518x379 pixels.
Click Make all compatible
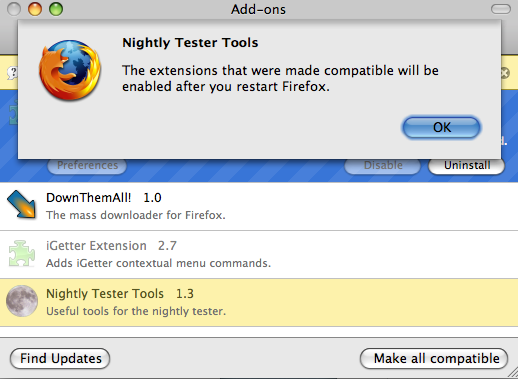pyautogui.click(x=434, y=359)
